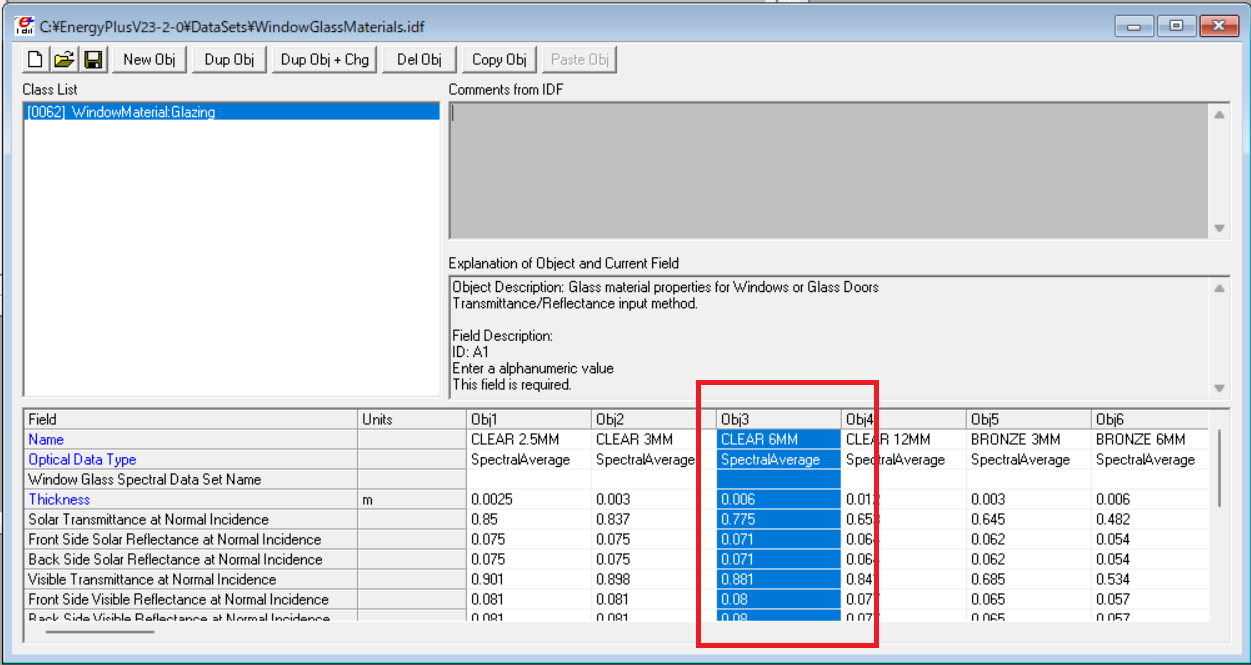Click the Open file folder icon

tap(64, 60)
